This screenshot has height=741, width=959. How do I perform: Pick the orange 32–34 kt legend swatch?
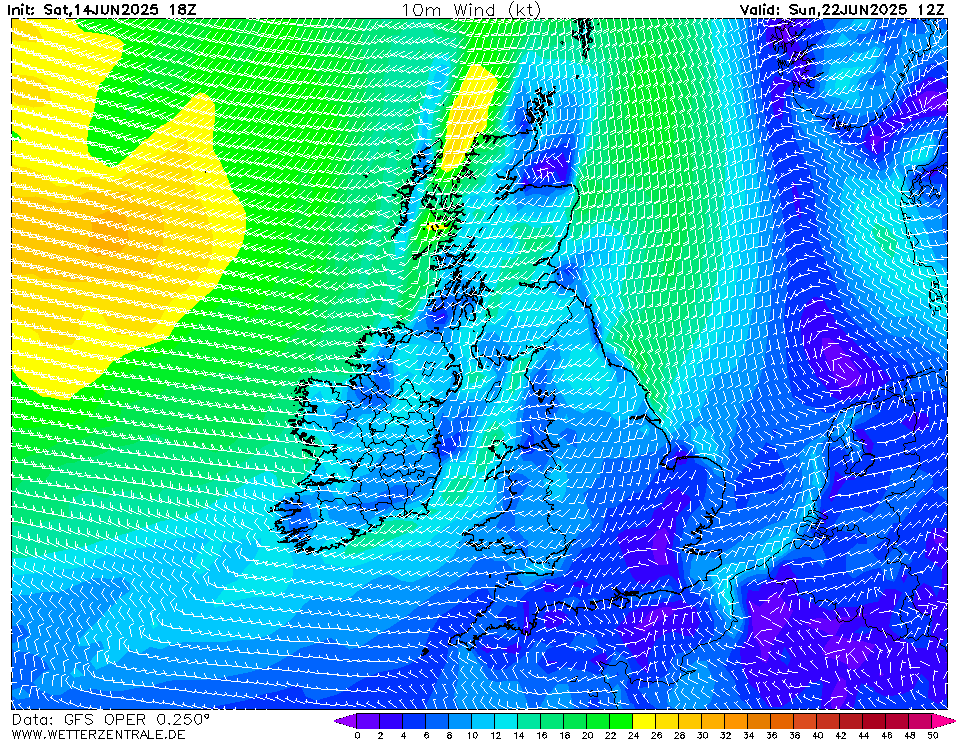pyautogui.click(x=736, y=721)
